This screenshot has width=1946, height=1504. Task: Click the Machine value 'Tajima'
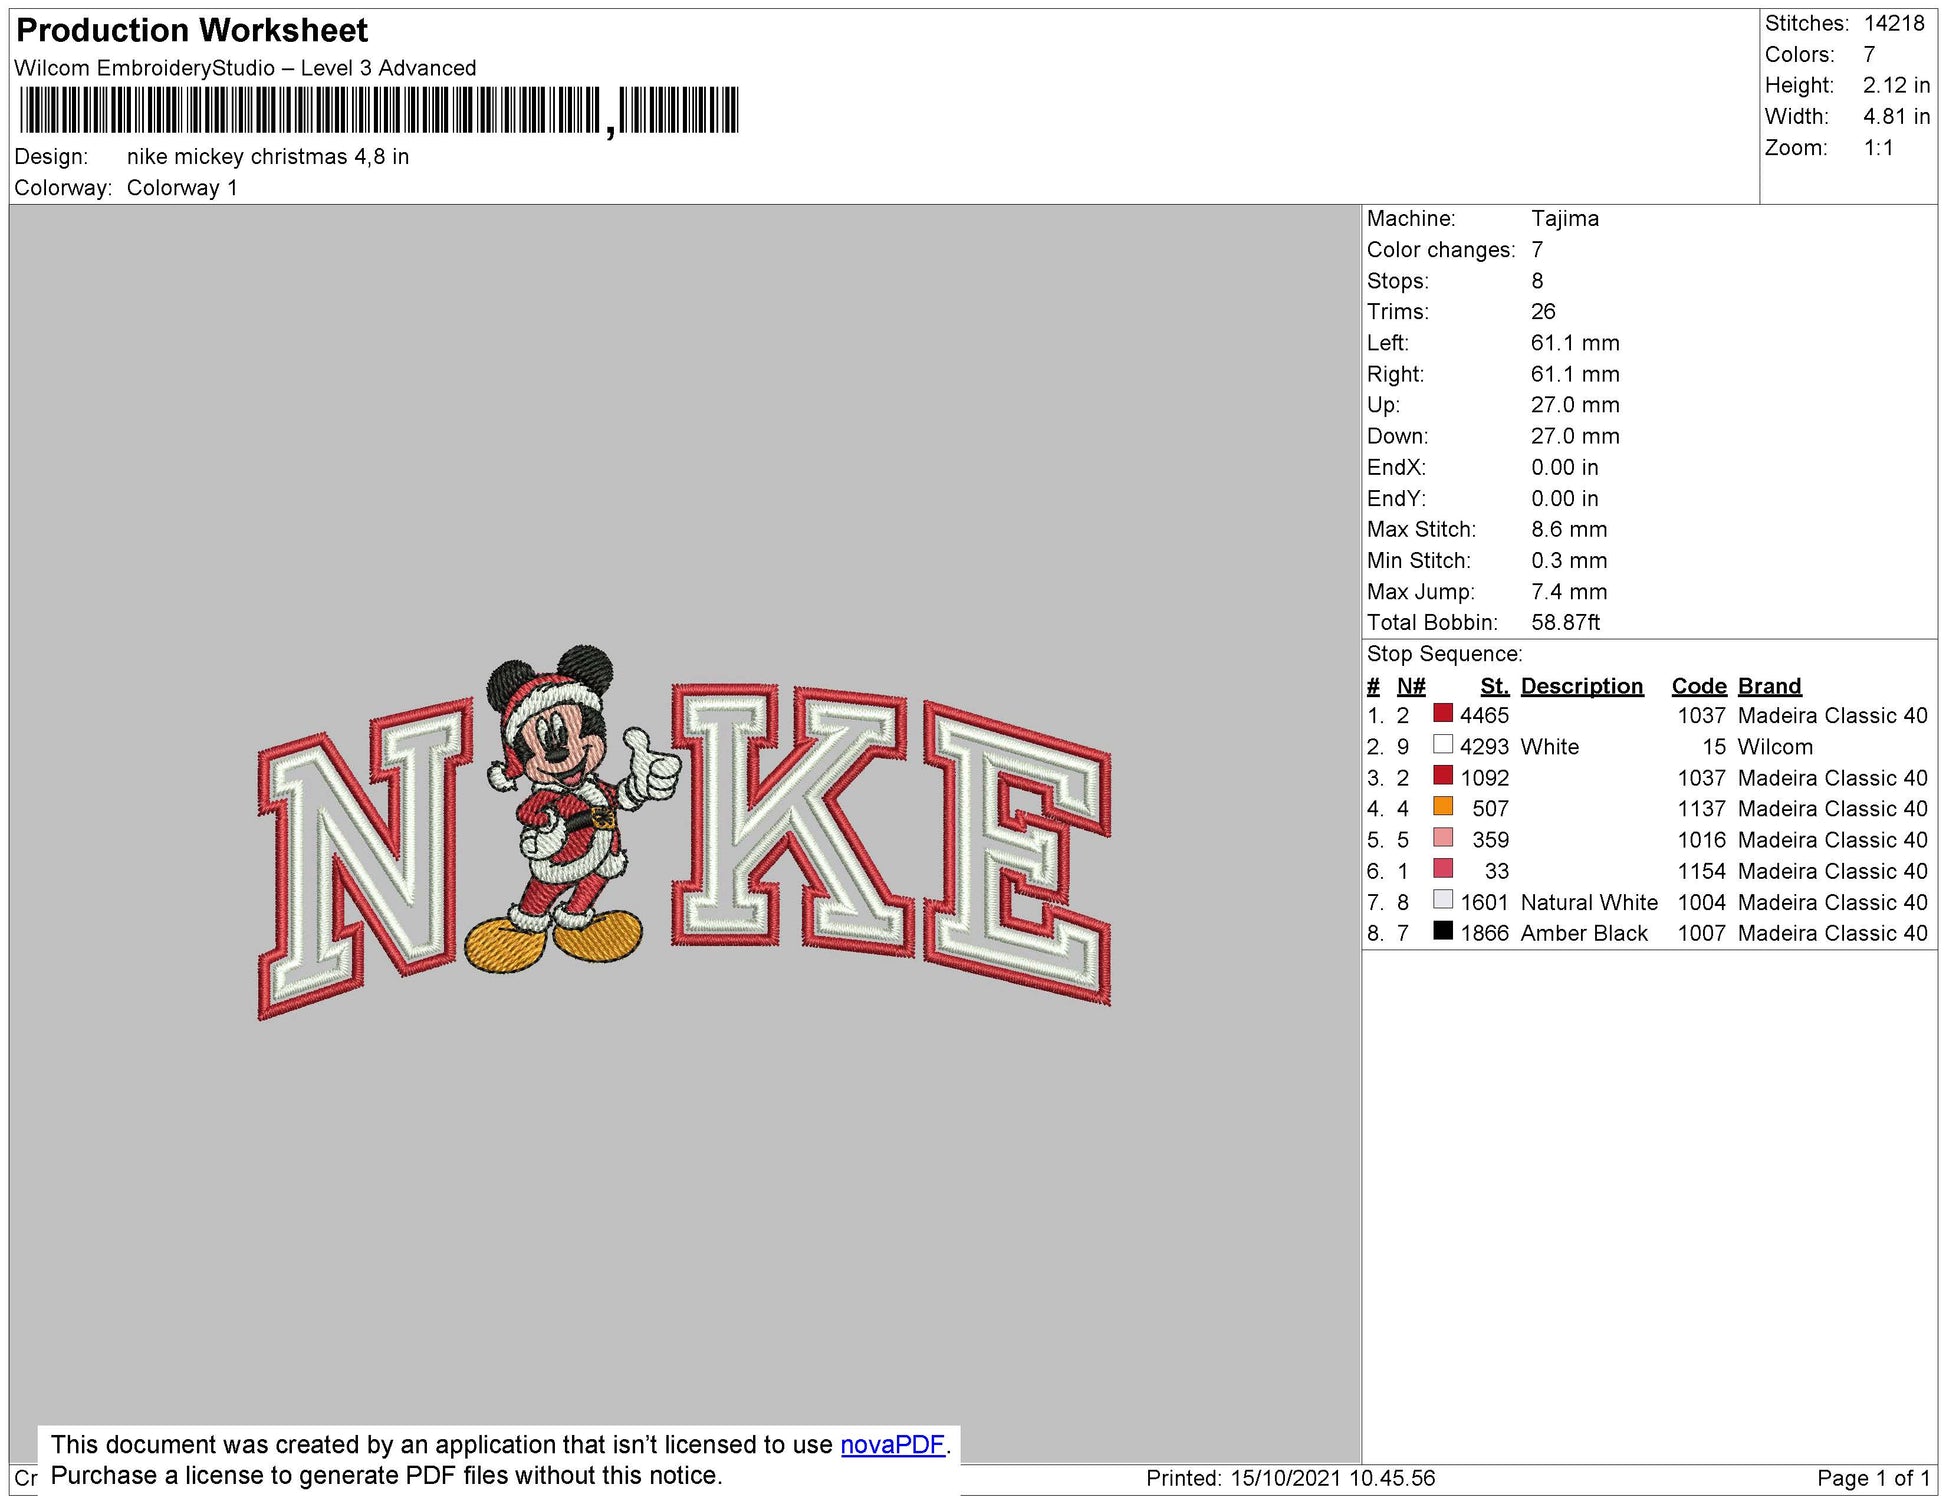pyautogui.click(x=1564, y=219)
